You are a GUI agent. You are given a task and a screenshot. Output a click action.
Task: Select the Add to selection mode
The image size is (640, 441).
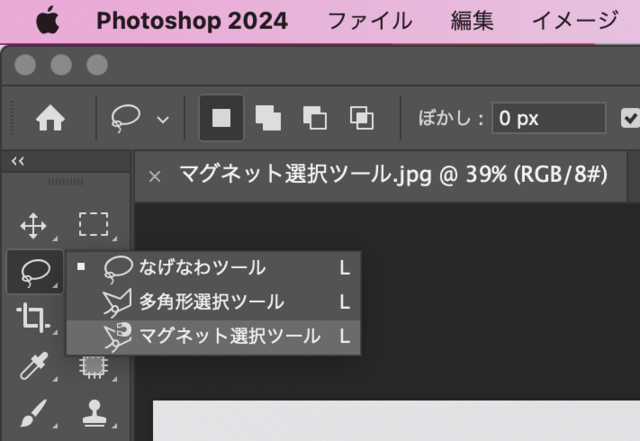click(x=268, y=118)
